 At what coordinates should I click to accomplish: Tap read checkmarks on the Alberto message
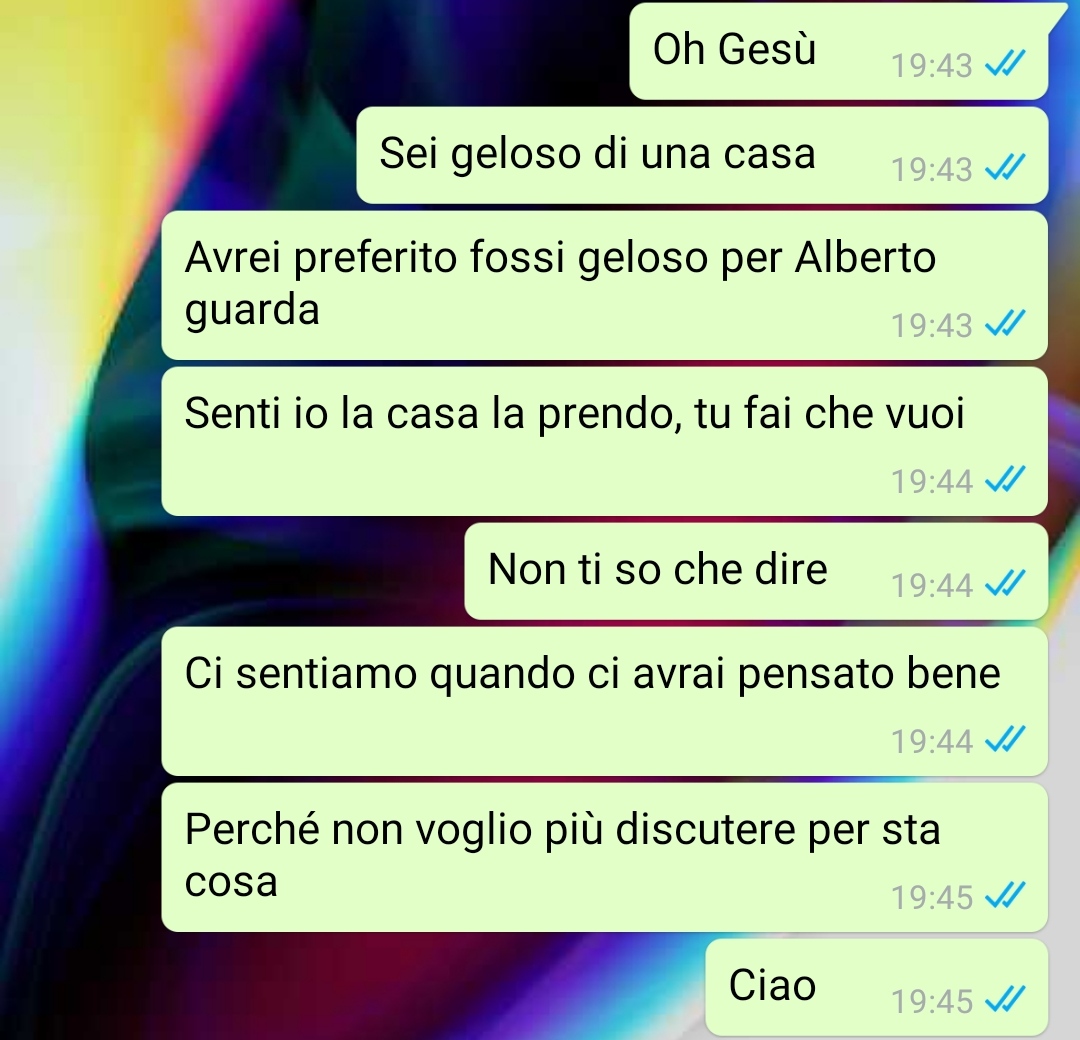click(x=1005, y=322)
